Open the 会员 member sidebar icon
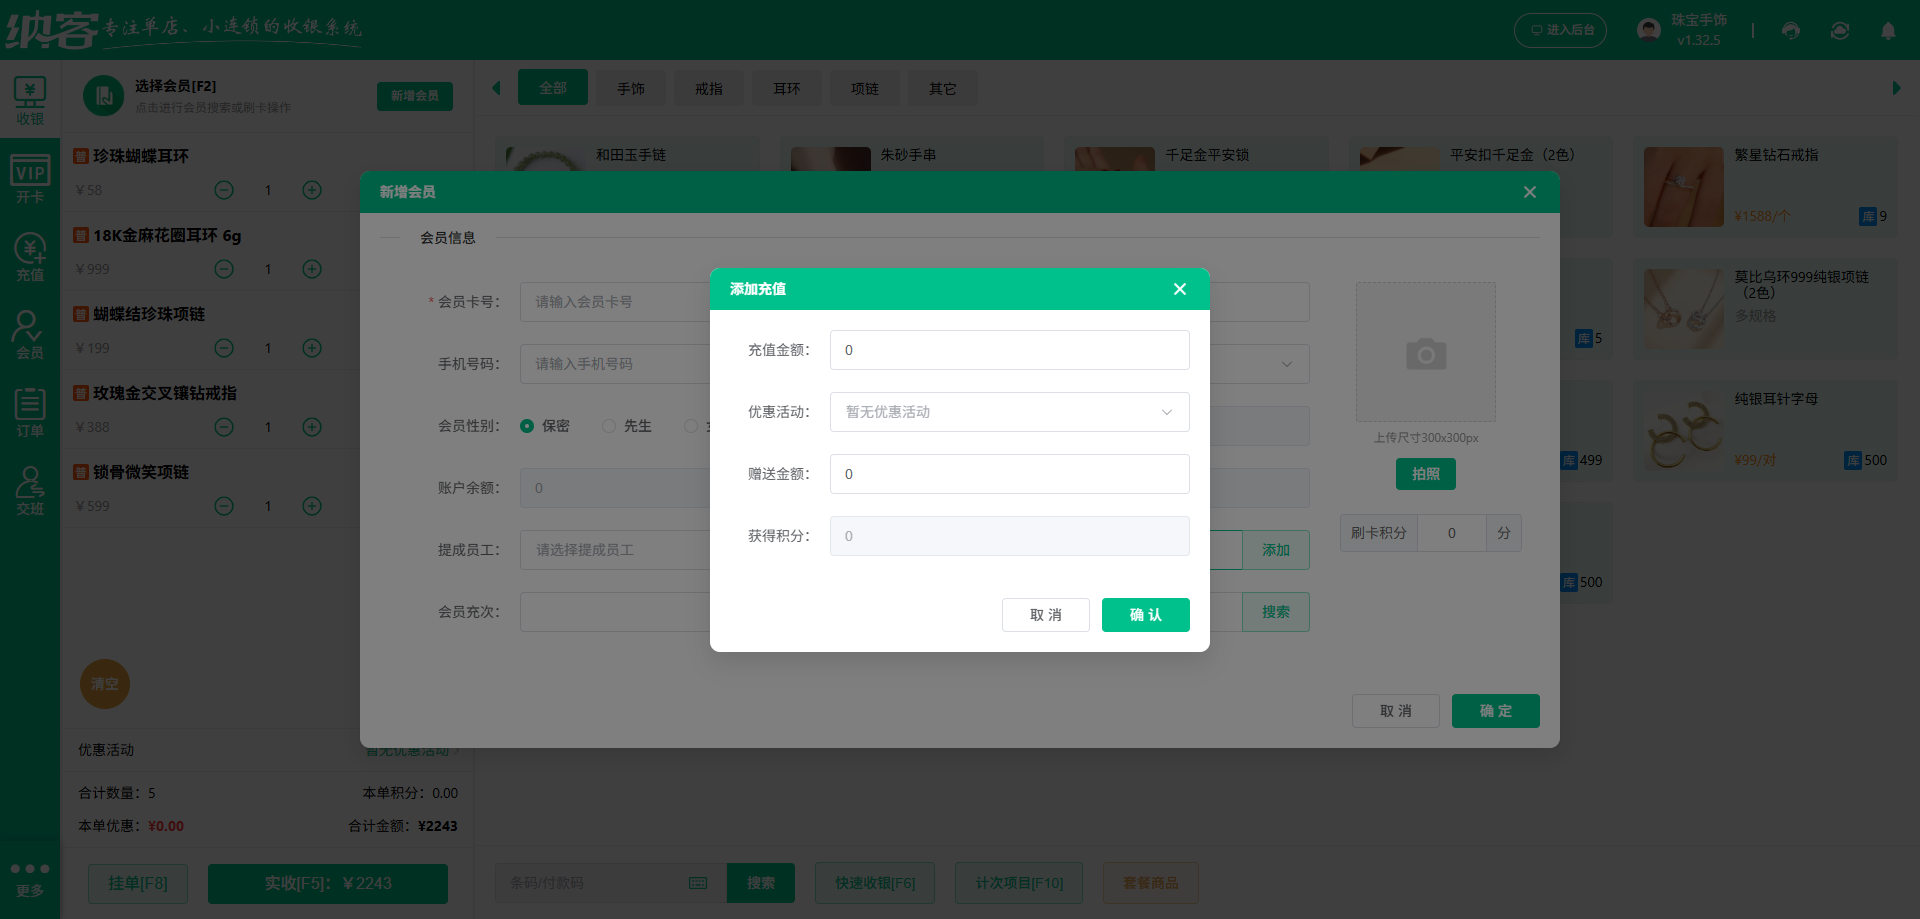 pyautogui.click(x=30, y=334)
